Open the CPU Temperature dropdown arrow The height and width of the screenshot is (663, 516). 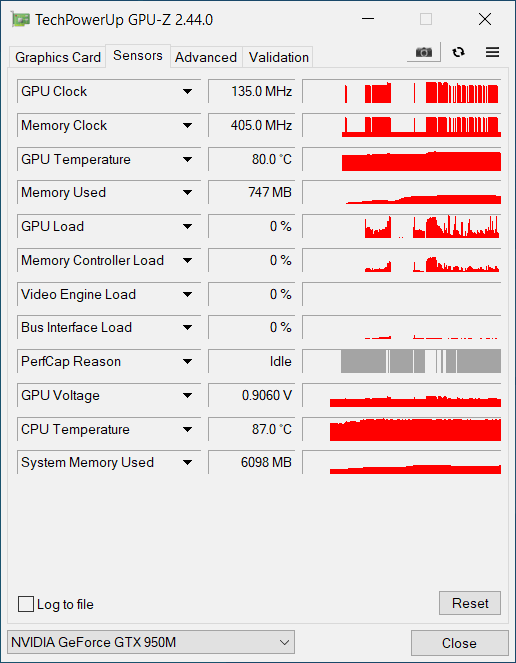tap(187, 429)
